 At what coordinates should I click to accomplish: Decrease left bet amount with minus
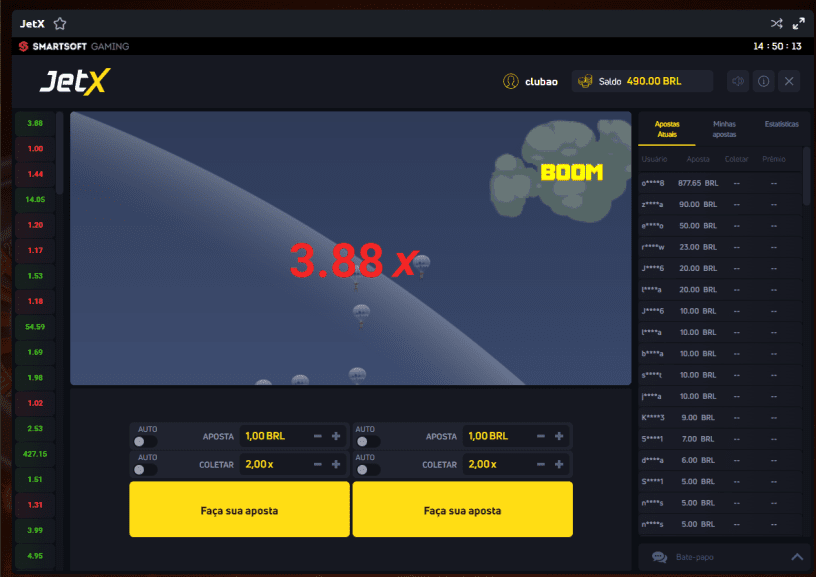click(x=317, y=436)
